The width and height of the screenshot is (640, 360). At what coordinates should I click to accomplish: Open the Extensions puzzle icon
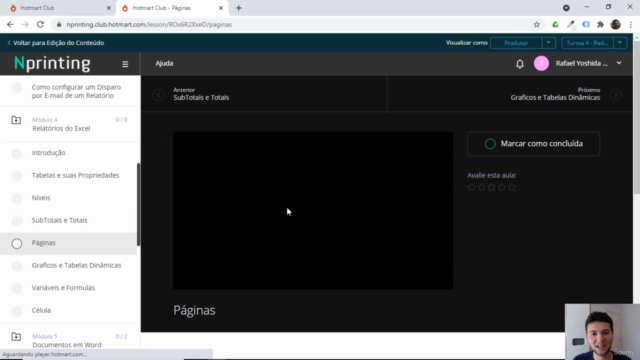(600, 24)
